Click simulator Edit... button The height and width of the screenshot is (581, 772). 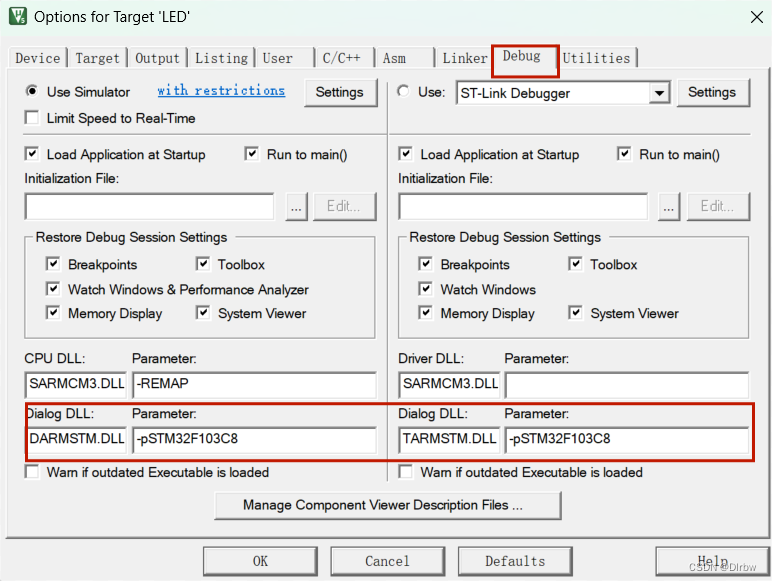pyautogui.click(x=344, y=206)
